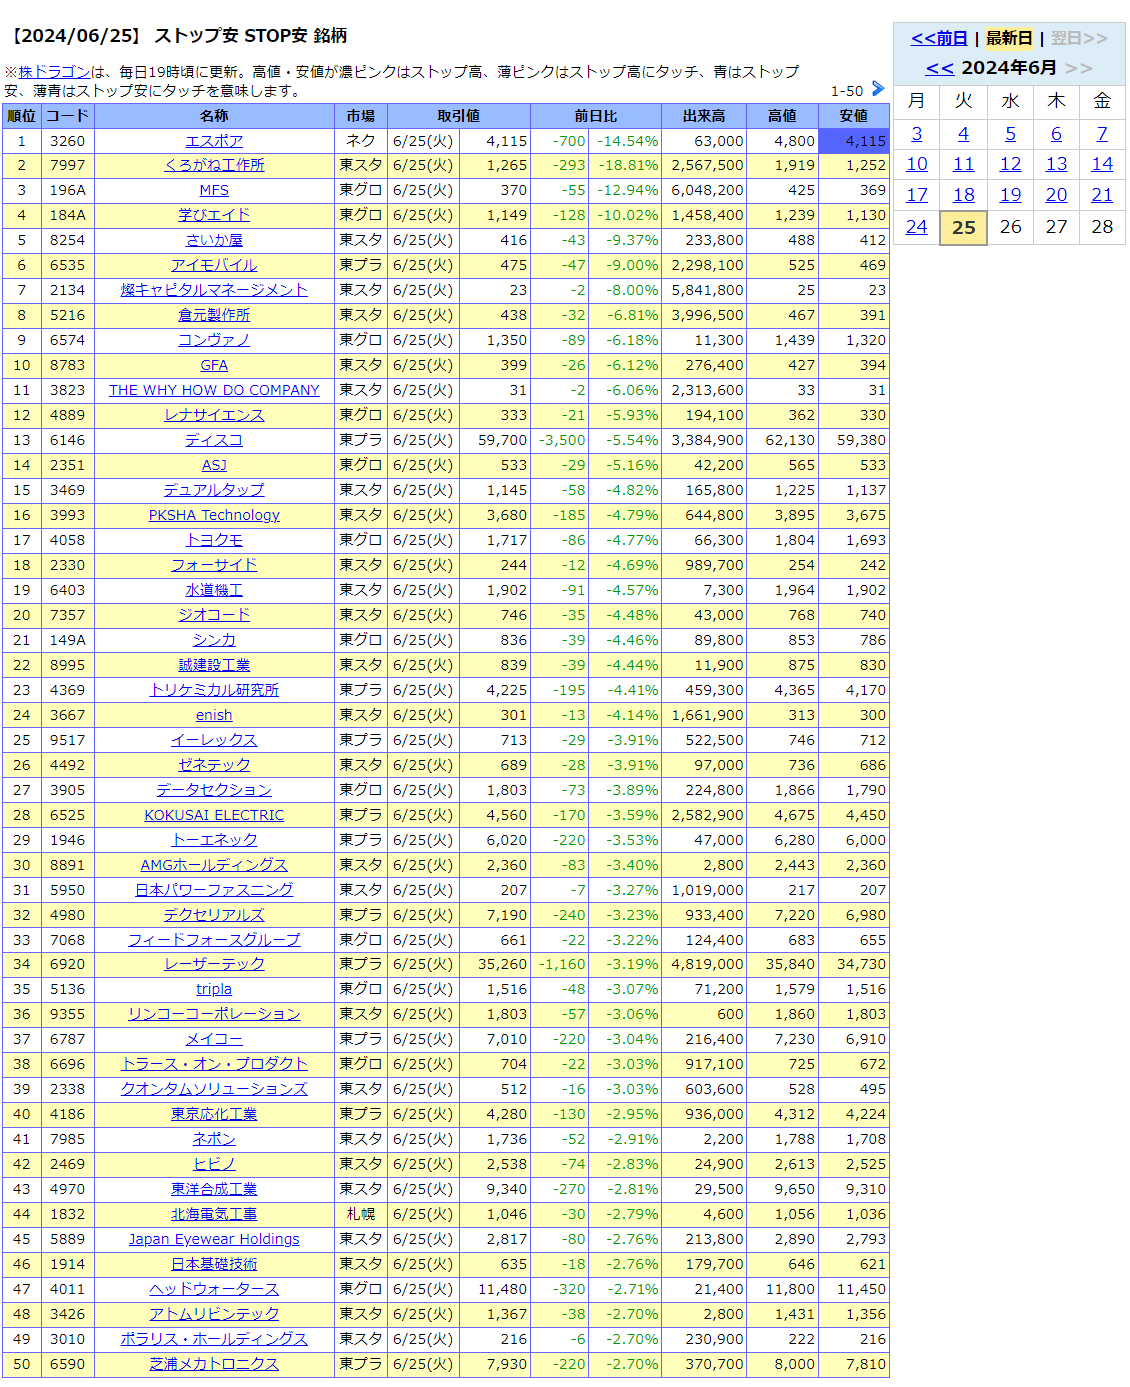Open calendar date 18
The image size is (1130, 1387).
963,195
